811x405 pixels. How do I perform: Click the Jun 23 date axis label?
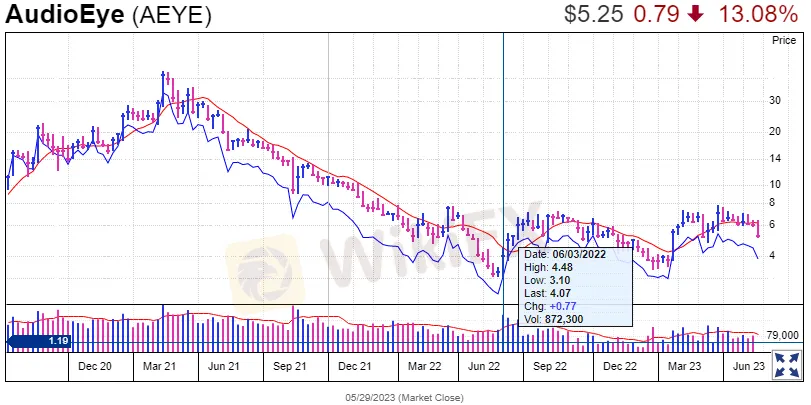pyautogui.click(x=748, y=366)
